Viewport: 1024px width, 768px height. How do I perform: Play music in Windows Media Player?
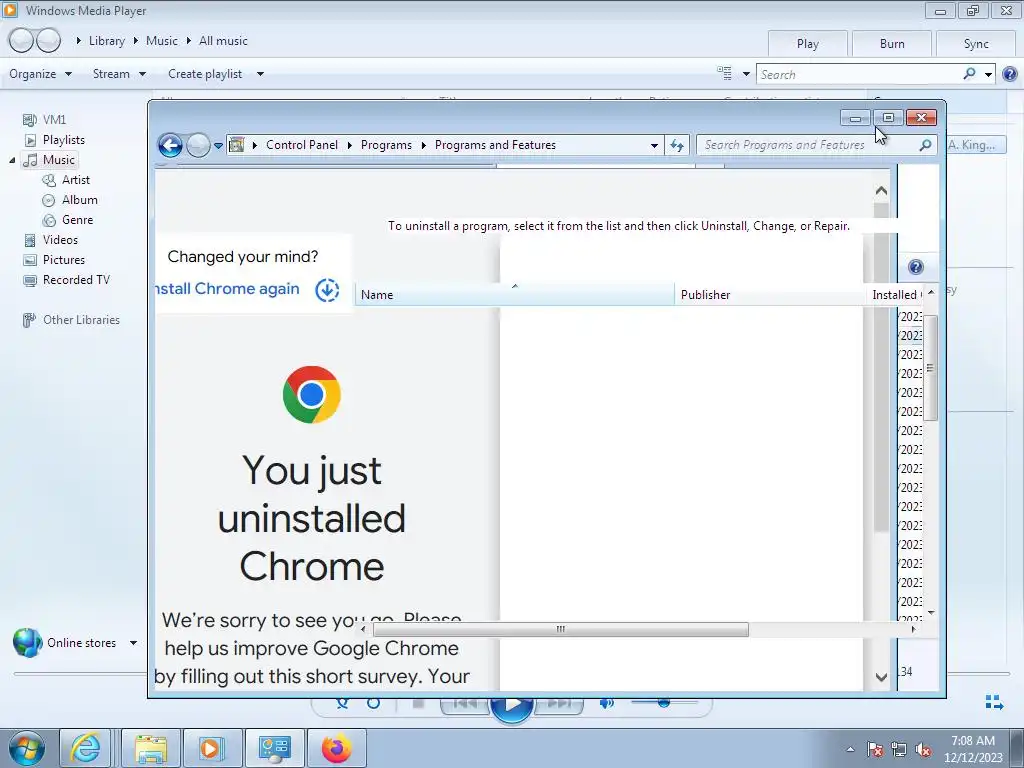pyautogui.click(x=511, y=704)
